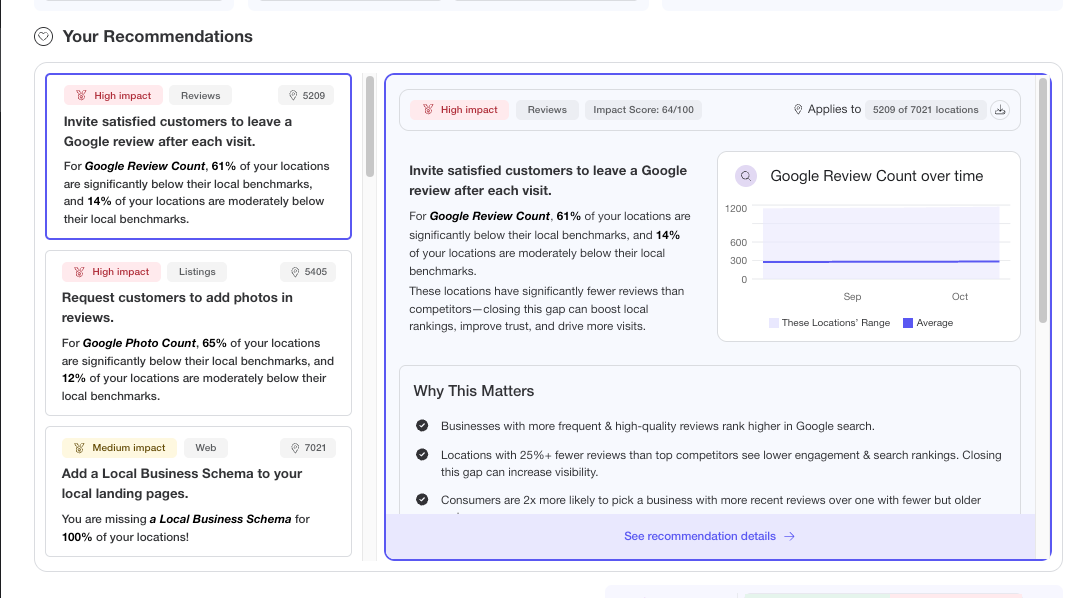Click the Listings tag on second card
The width and height of the screenshot is (1076, 598).
point(197,272)
